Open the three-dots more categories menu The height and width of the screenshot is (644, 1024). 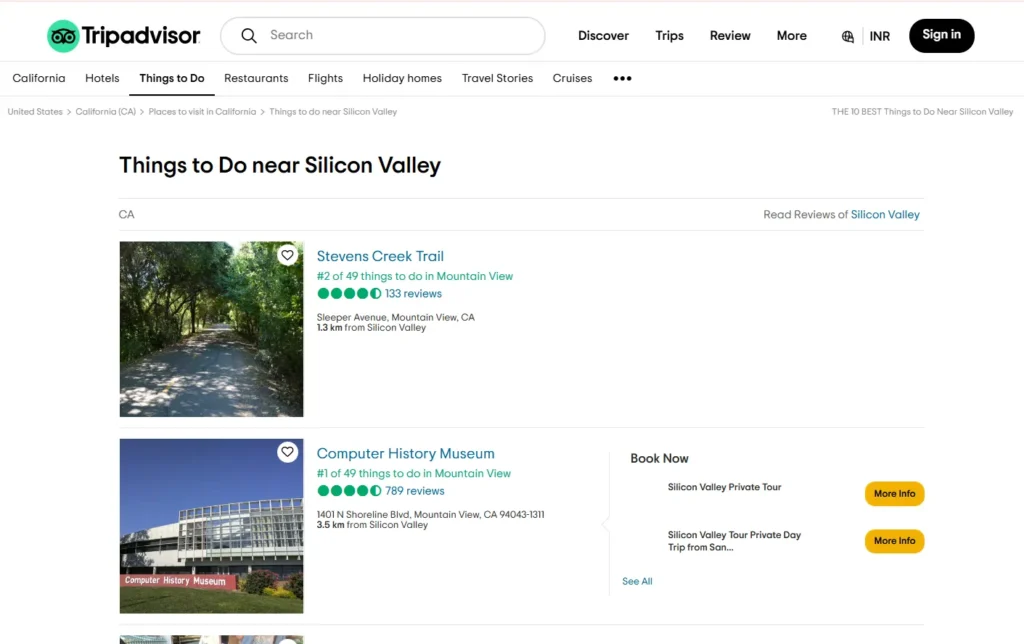click(622, 78)
